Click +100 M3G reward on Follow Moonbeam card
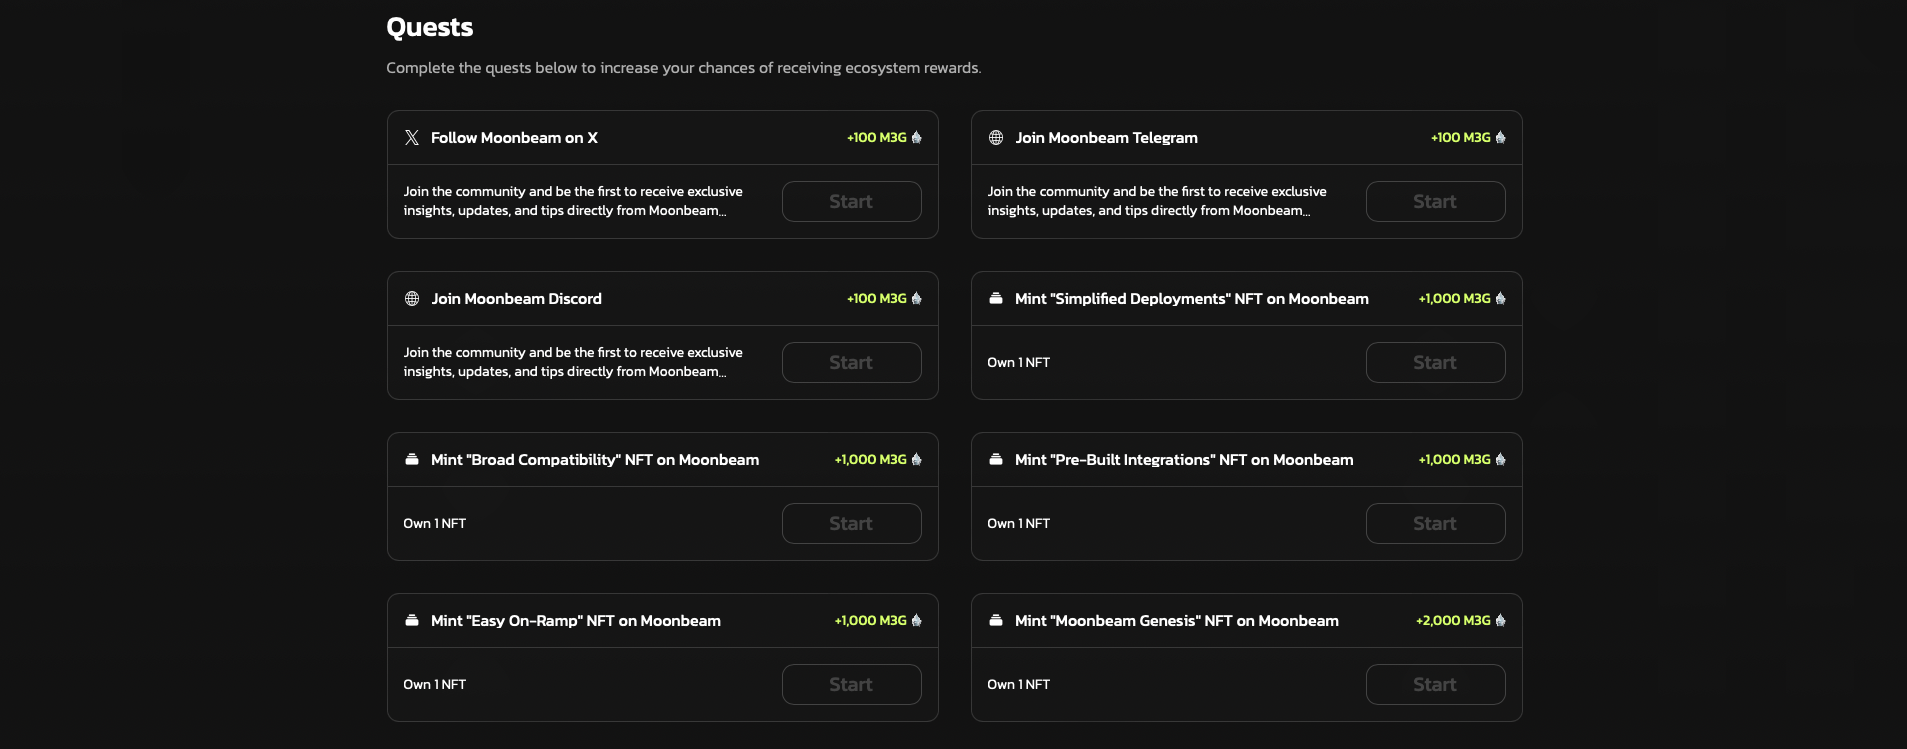 coord(877,137)
